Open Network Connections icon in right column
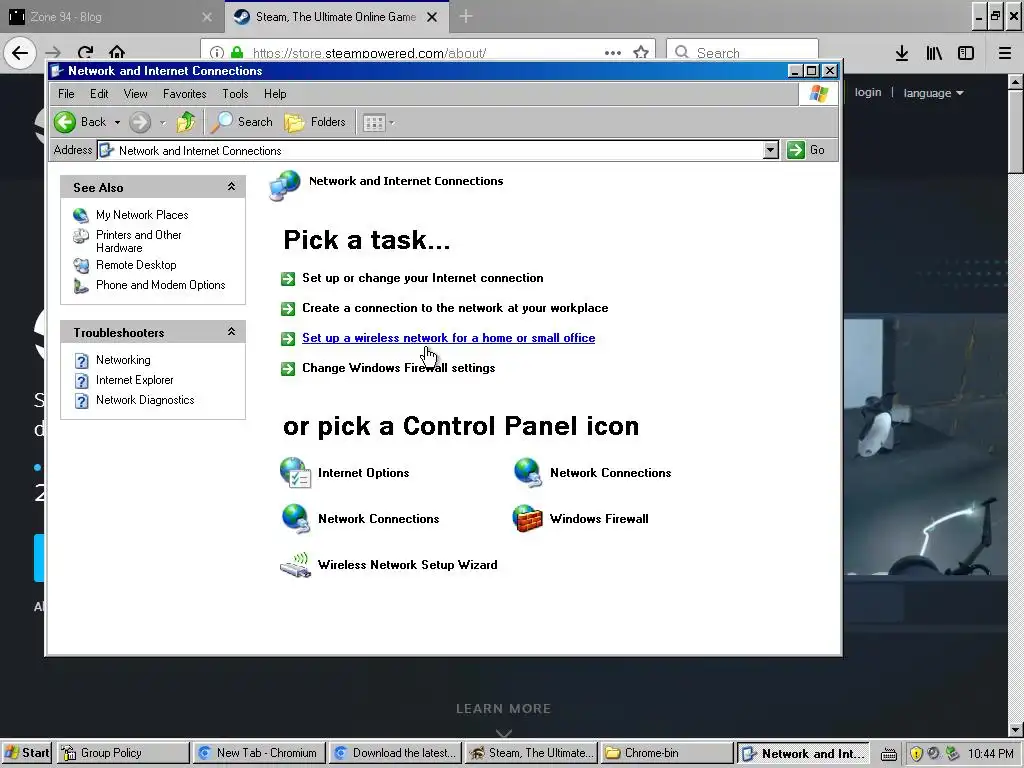This screenshot has width=1024, height=768. click(528, 473)
